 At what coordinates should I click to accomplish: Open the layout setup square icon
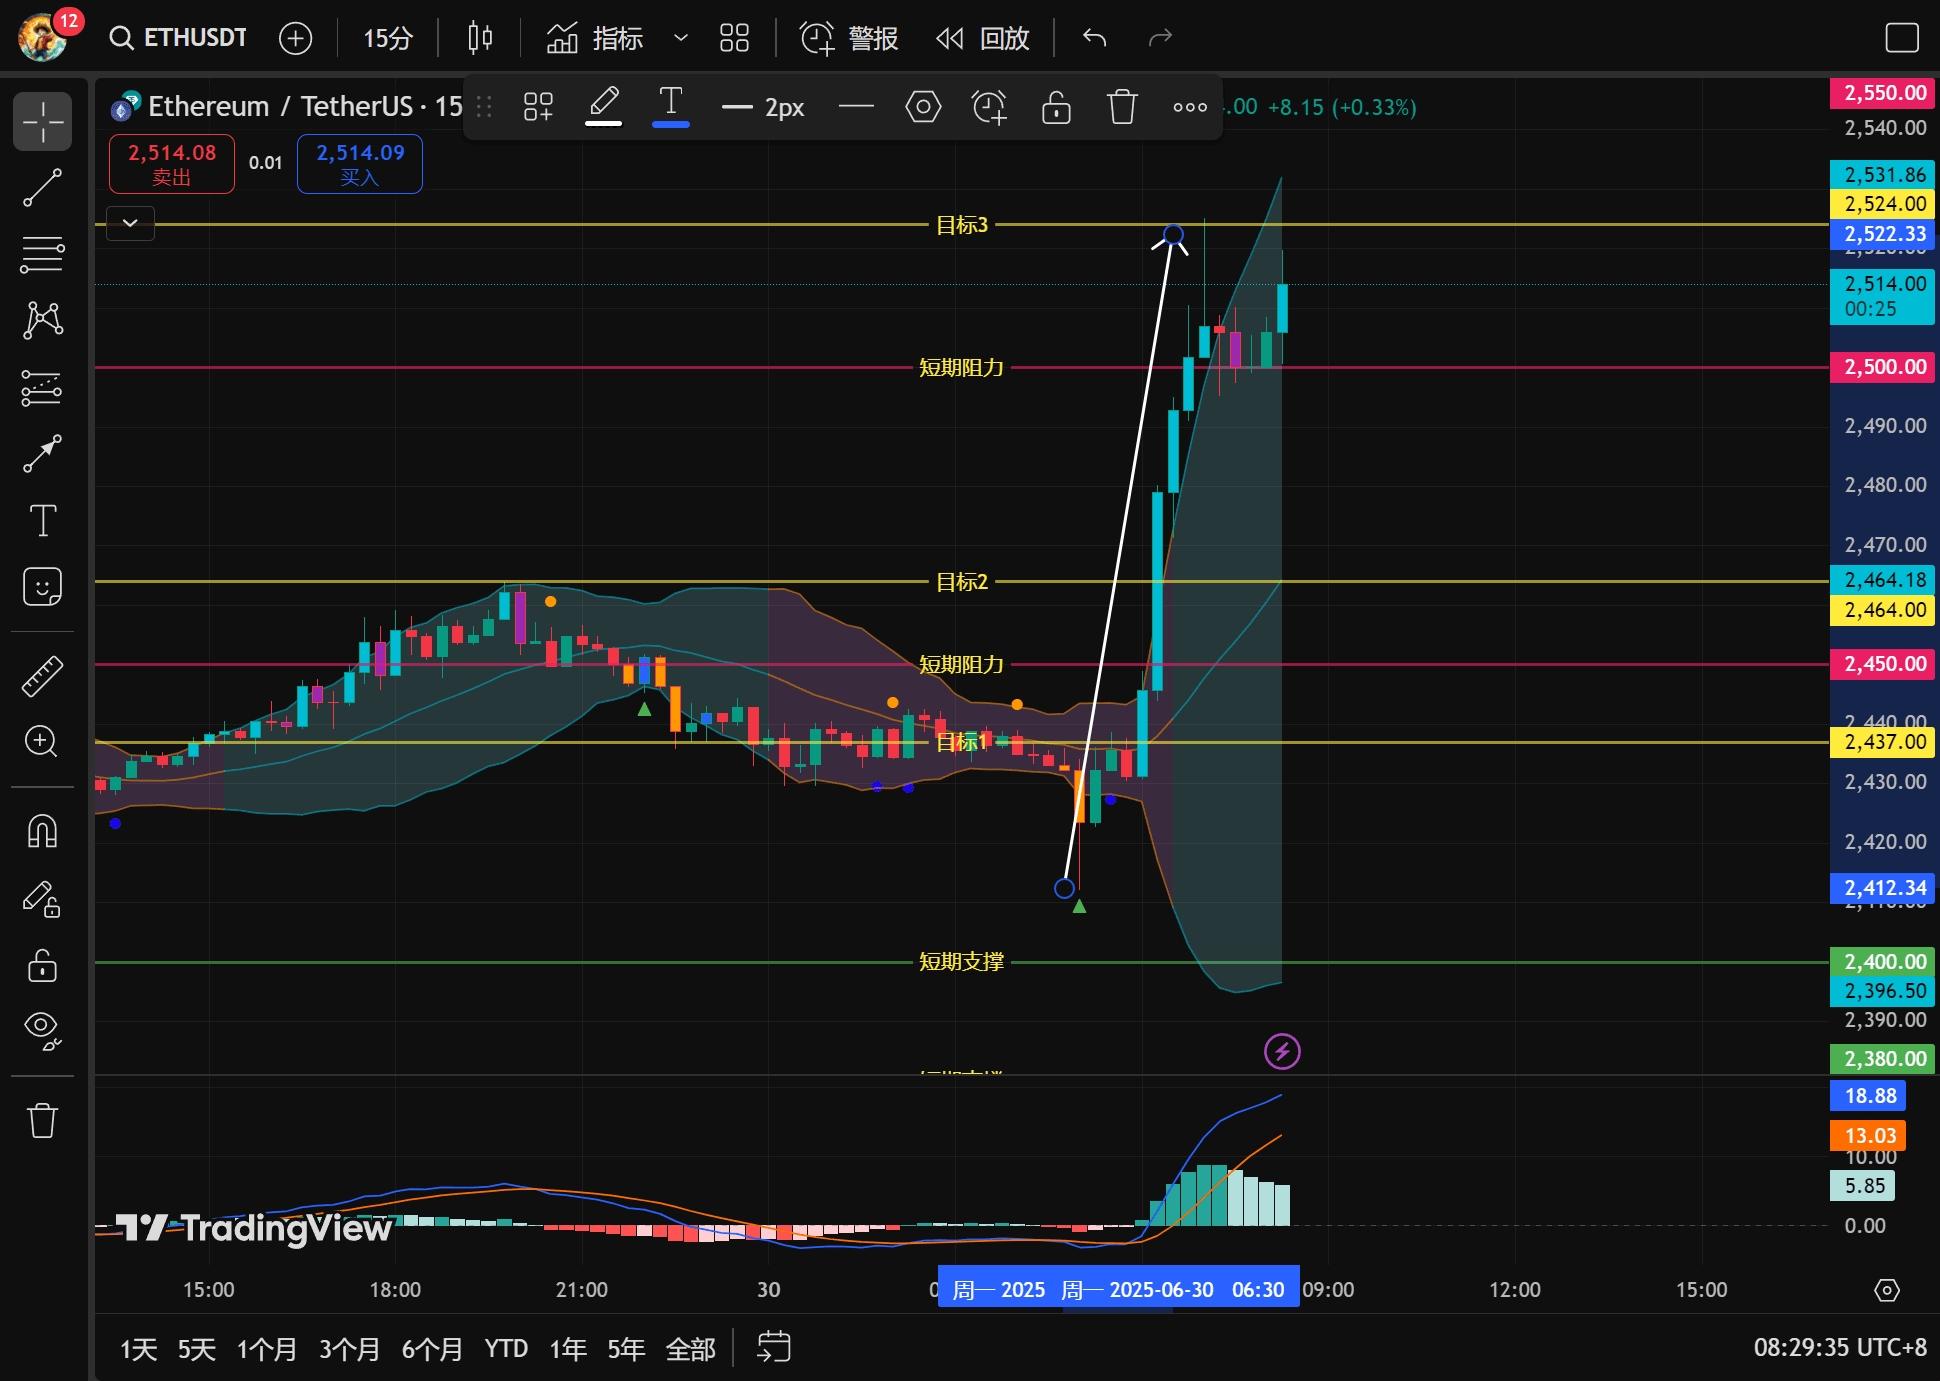[1901, 38]
